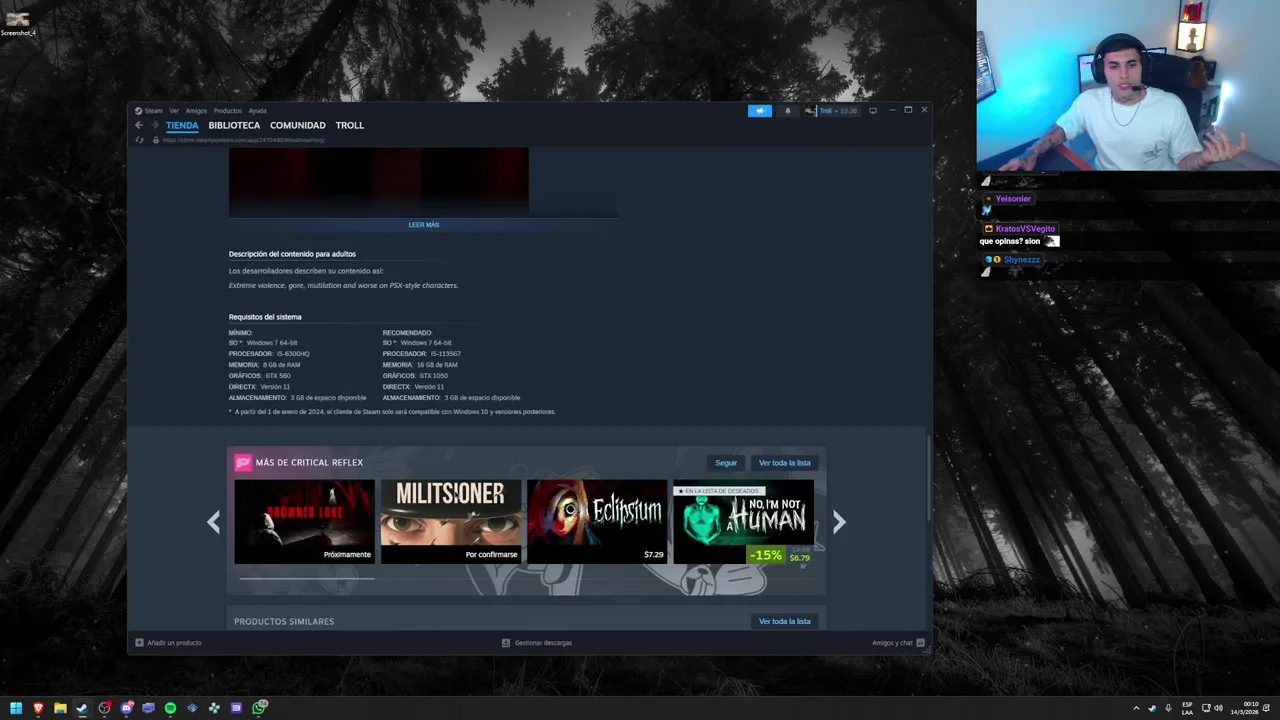
Task: Open the Screenshot_4 desktop file
Action: coord(17,23)
